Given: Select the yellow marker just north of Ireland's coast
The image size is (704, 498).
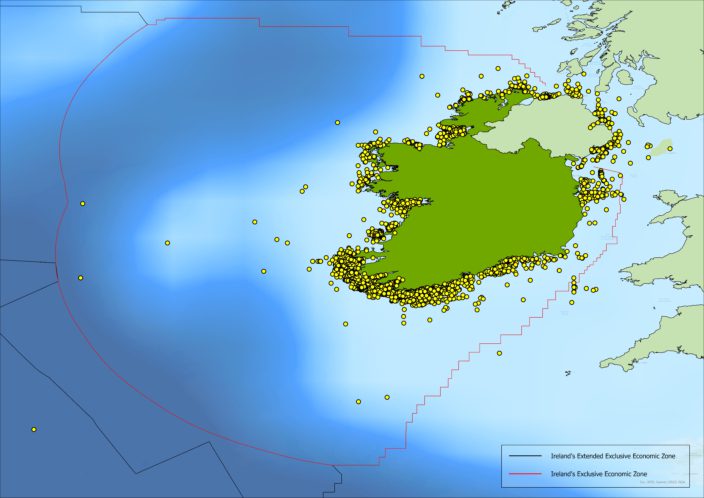Looking at the screenshot, I should coord(423,76).
